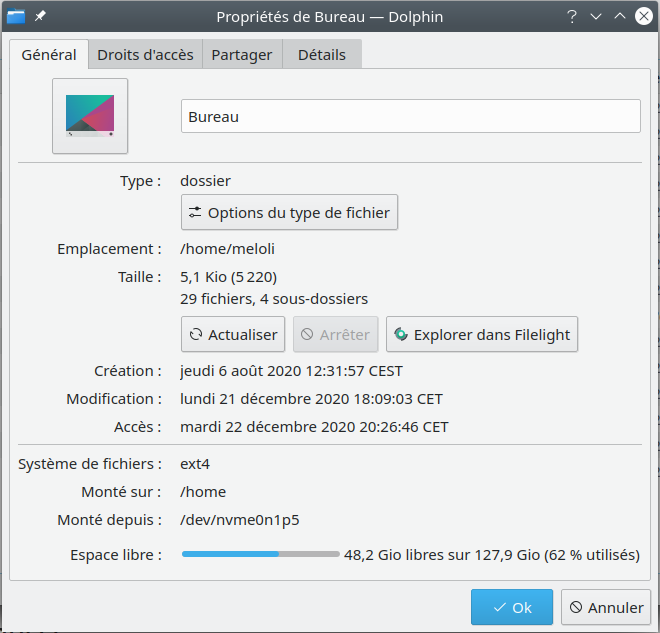Image resolution: width=660 pixels, height=633 pixels.
Task: Open Options du type de fichier
Action: click(x=289, y=213)
